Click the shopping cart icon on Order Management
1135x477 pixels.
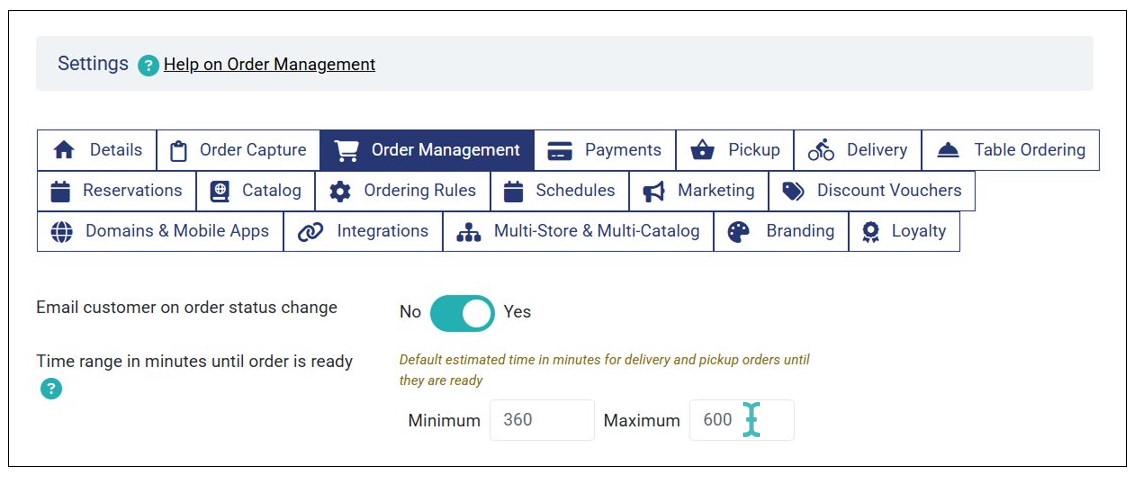point(346,151)
